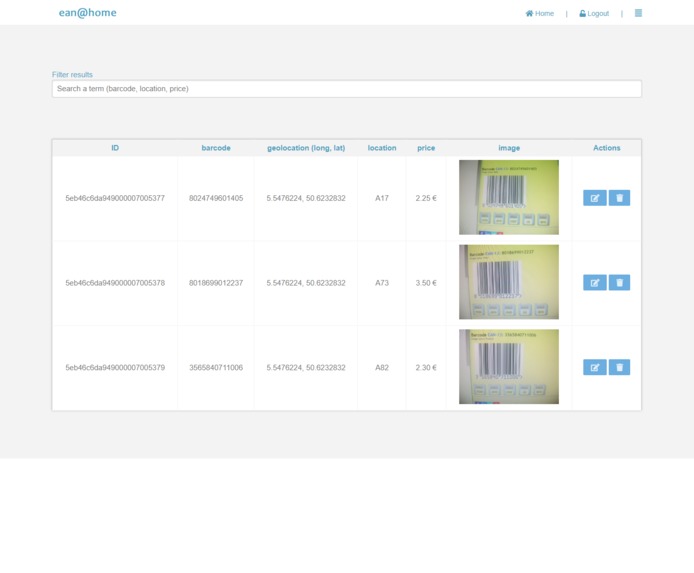The width and height of the screenshot is (694, 573).
Task: Click the price column header
Action: tap(426, 148)
